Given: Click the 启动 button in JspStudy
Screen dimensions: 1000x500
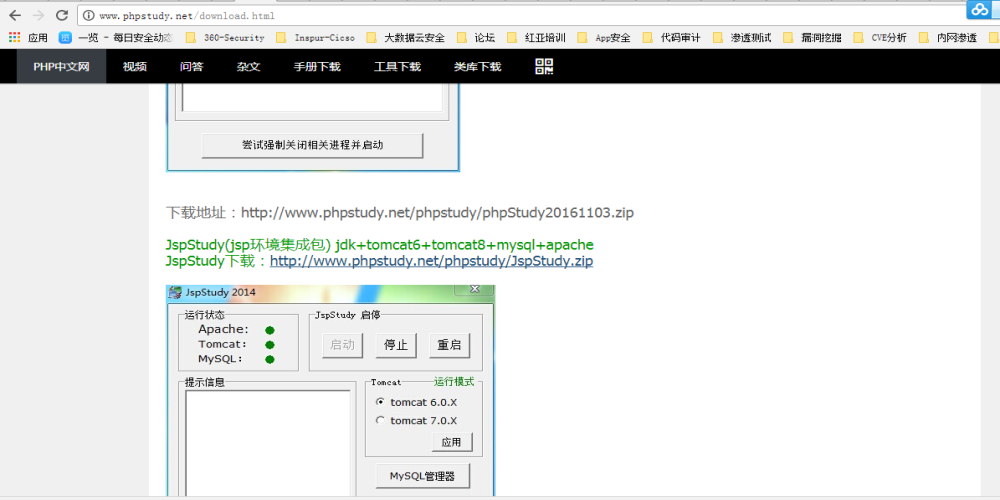Looking at the screenshot, I should coord(342,346).
